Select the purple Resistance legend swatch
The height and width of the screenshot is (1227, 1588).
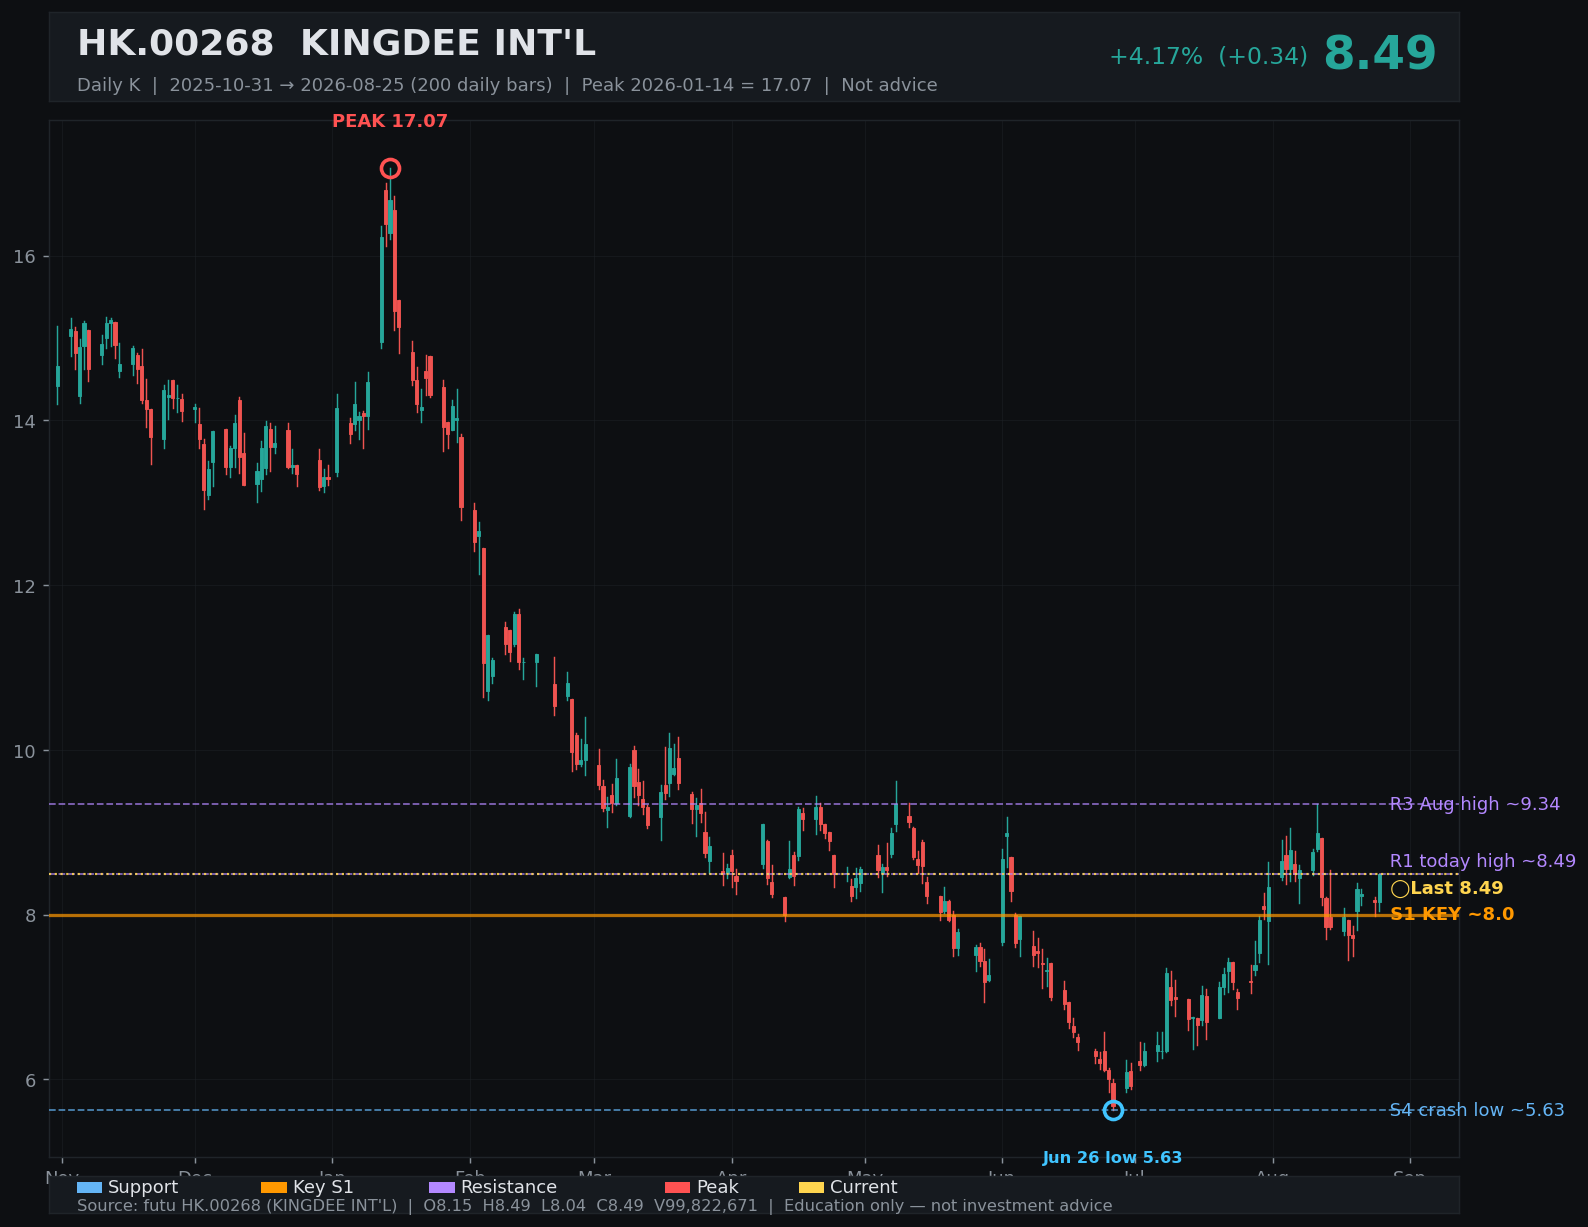[x=442, y=1187]
